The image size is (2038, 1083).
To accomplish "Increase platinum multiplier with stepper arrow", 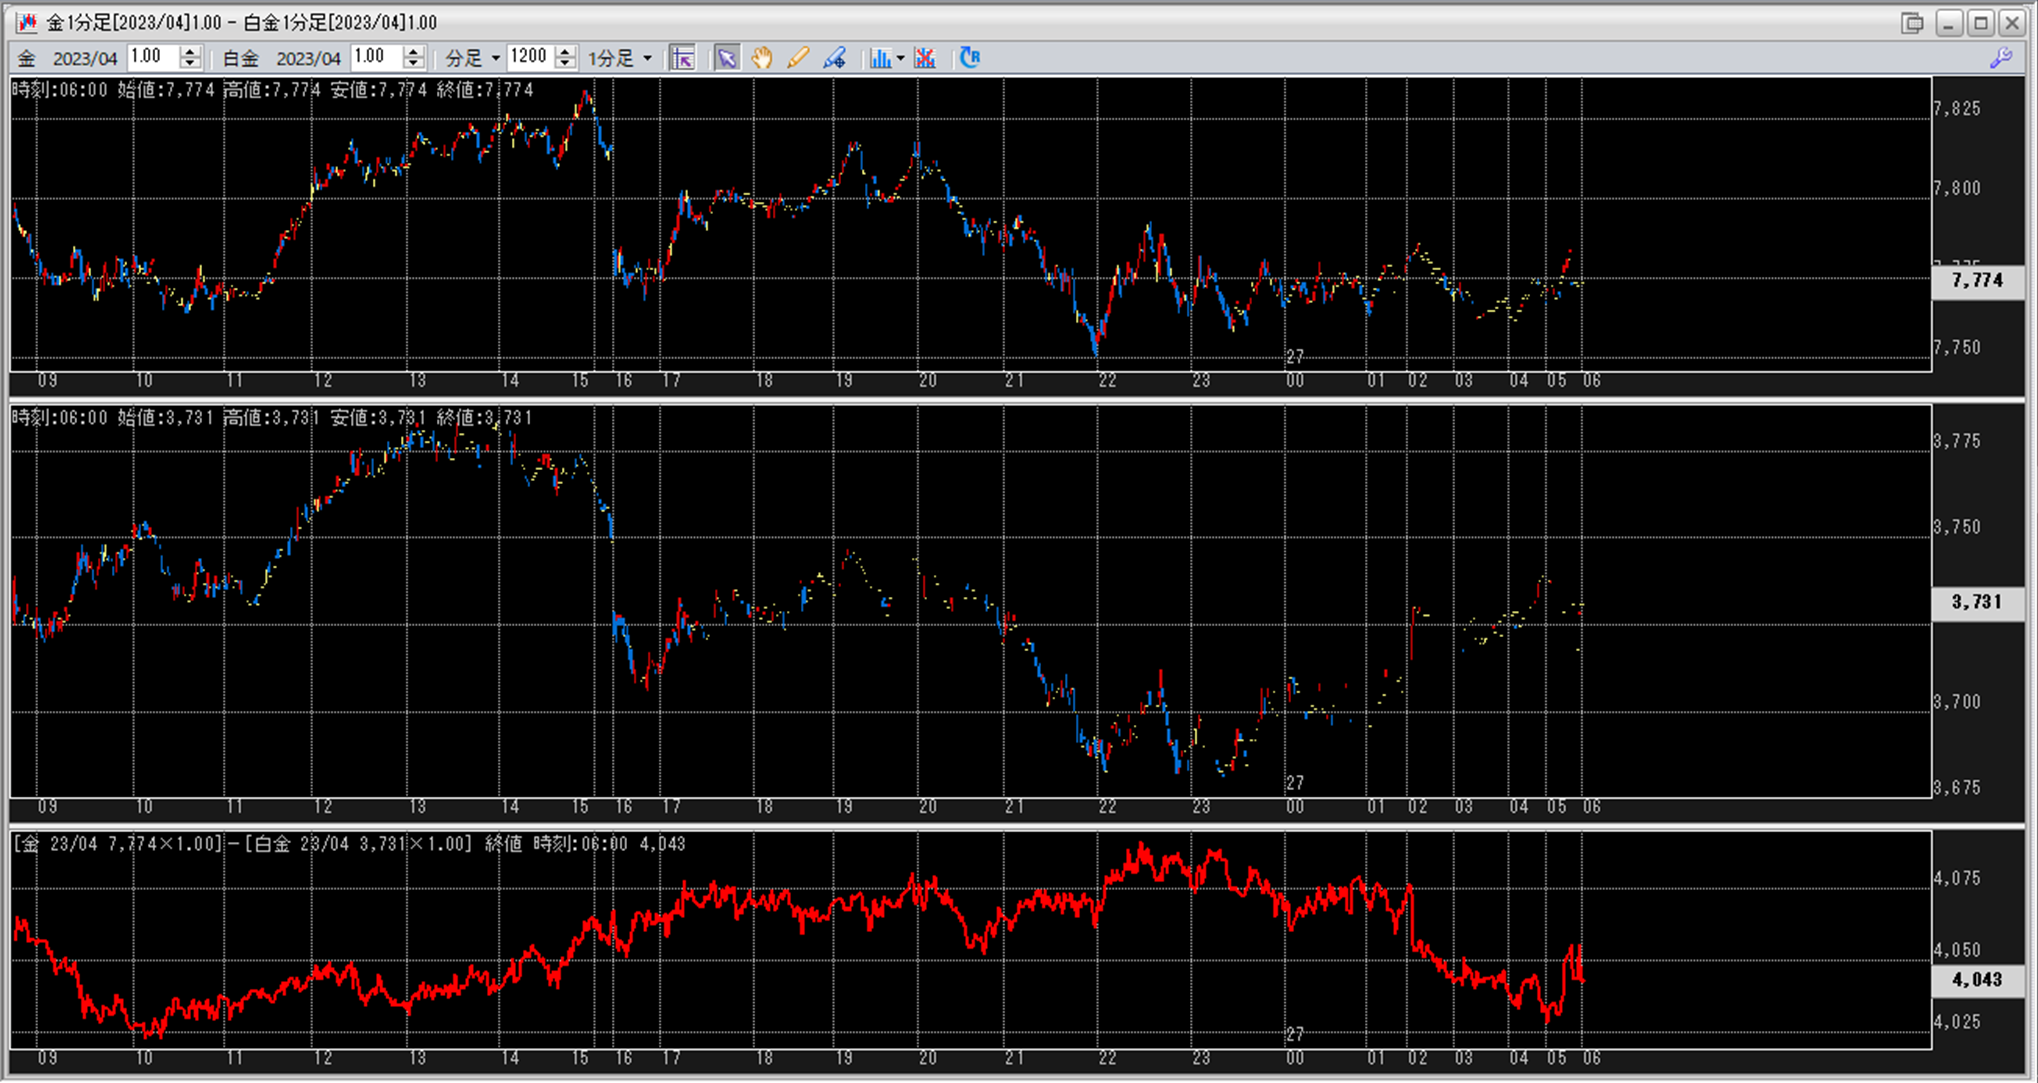I will click(414, 52).
